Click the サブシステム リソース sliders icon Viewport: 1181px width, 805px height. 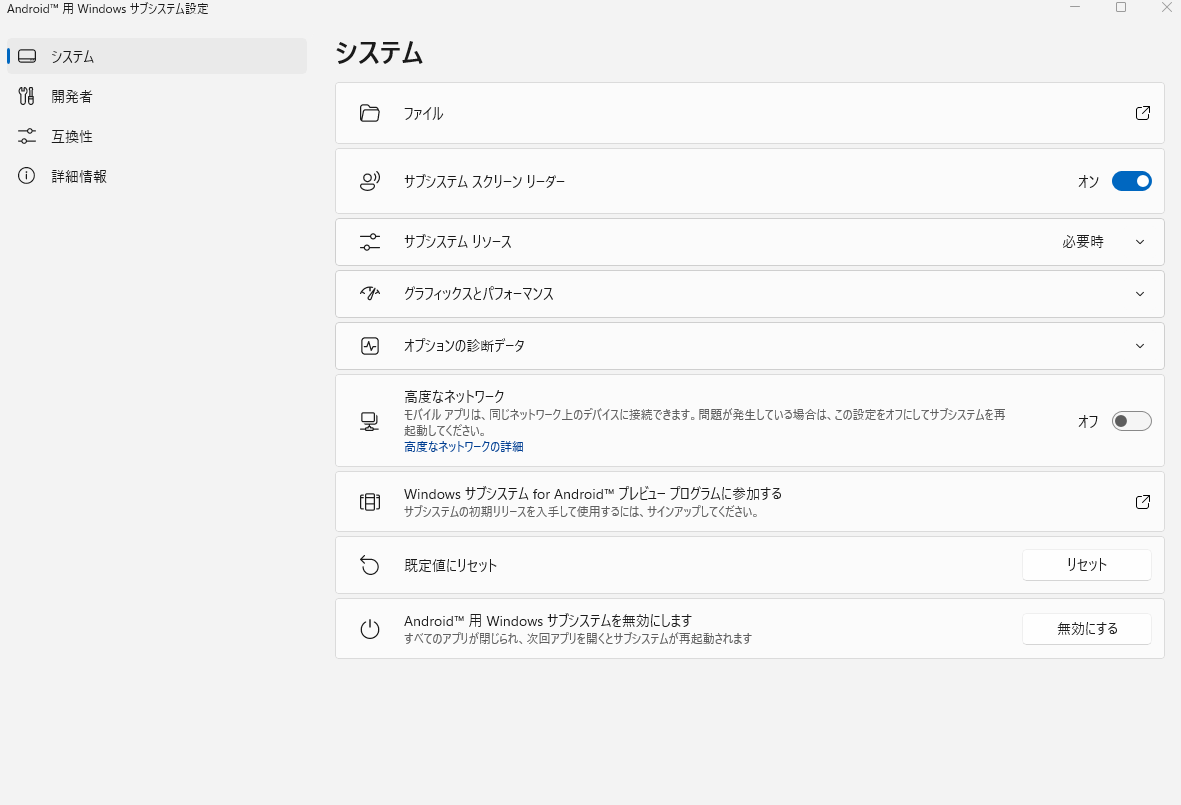coord(370,242)
